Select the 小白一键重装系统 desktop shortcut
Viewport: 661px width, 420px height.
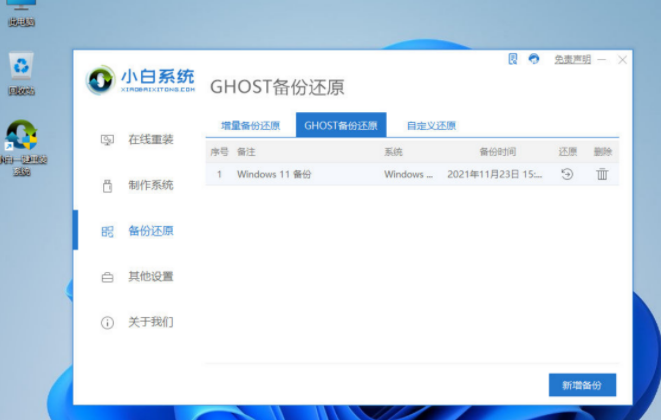[22, 148]
